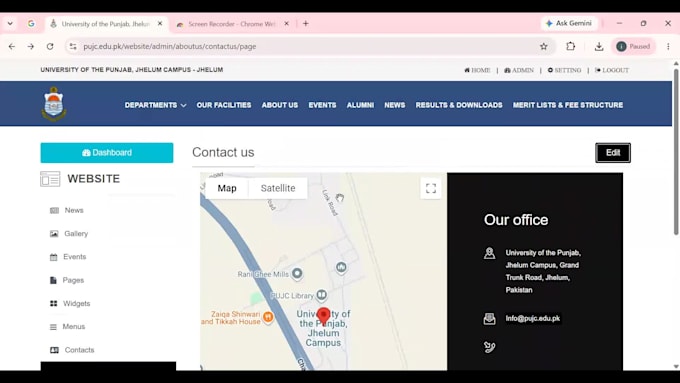680x383 pixels.
Task: Open the Chrome downloads icon
Action: tap(599, 46)
